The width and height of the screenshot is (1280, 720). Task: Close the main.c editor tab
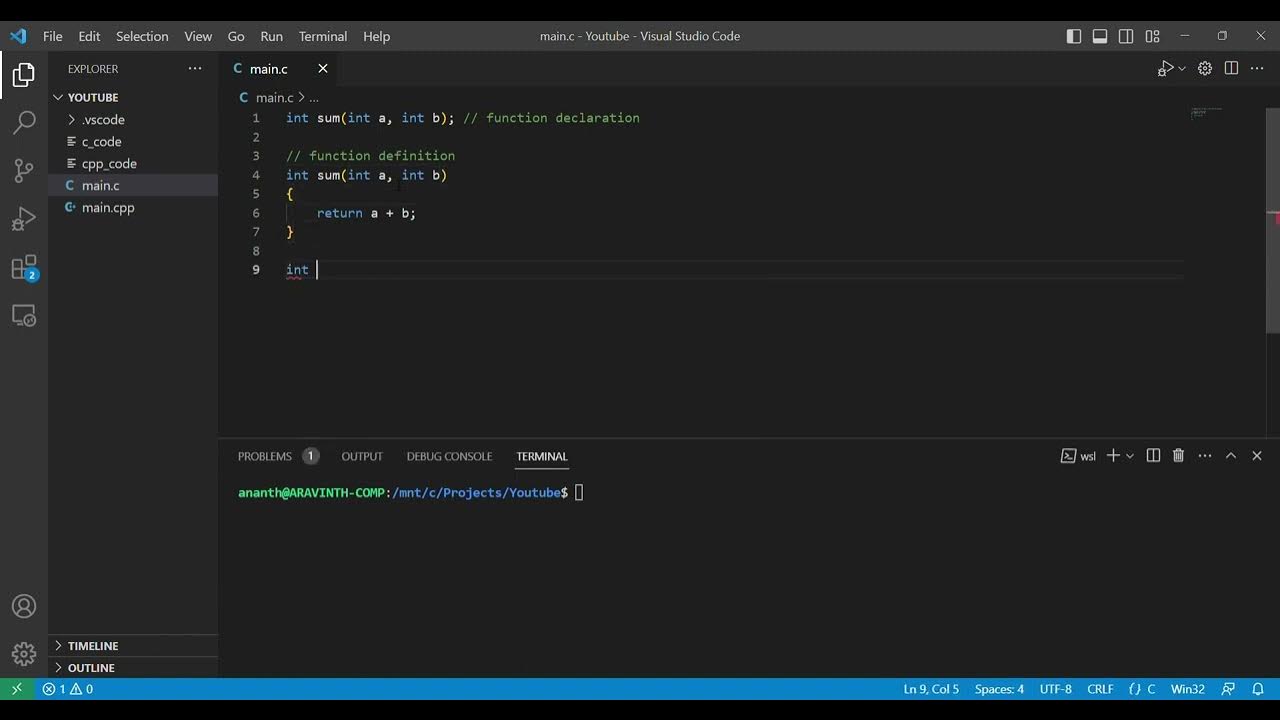tap(323, 69)
